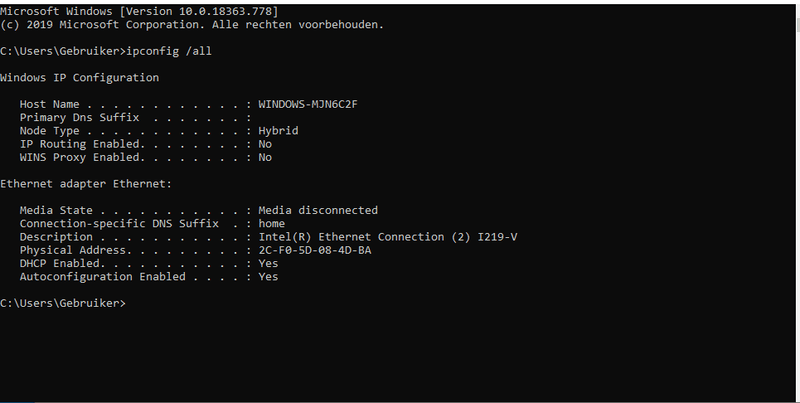Select the Microsoft copyright notice line
The width and height of the screenshot is (800, 403).
[x=191, y=23]
